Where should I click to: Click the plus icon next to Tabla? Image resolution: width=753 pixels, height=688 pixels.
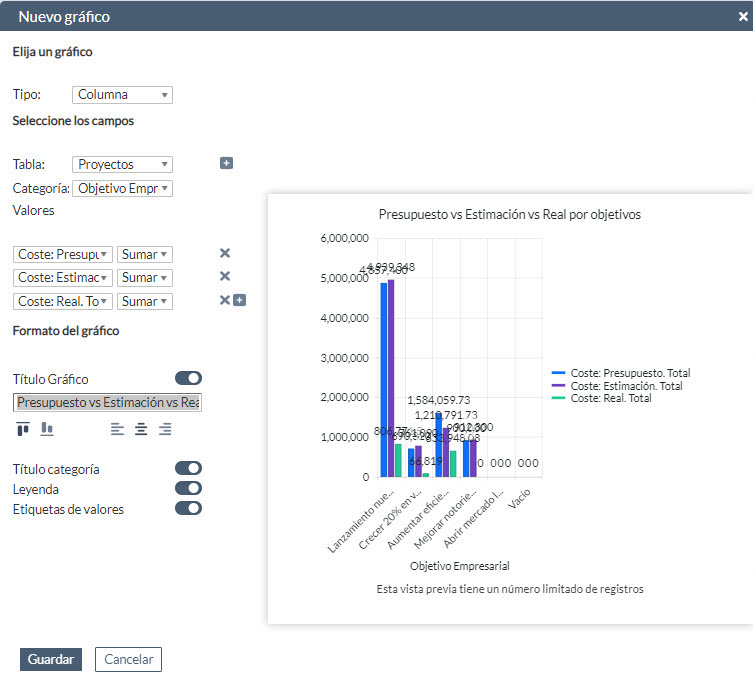pos(226,163)
